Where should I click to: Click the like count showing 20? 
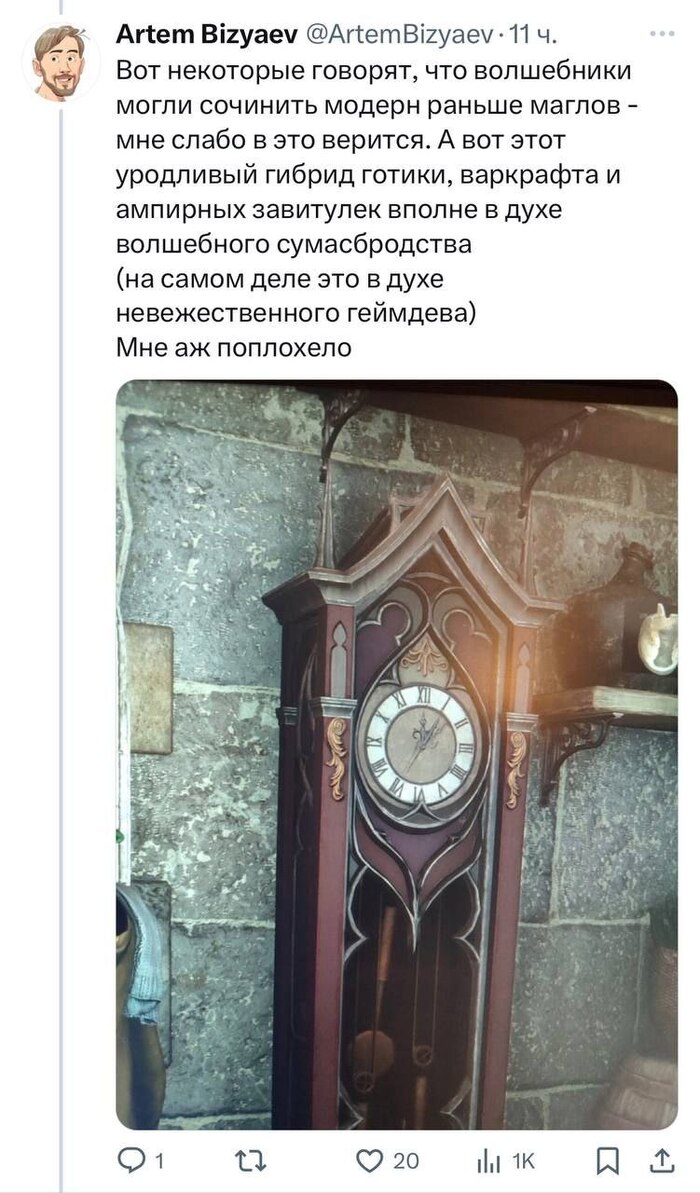[406, 1161]
